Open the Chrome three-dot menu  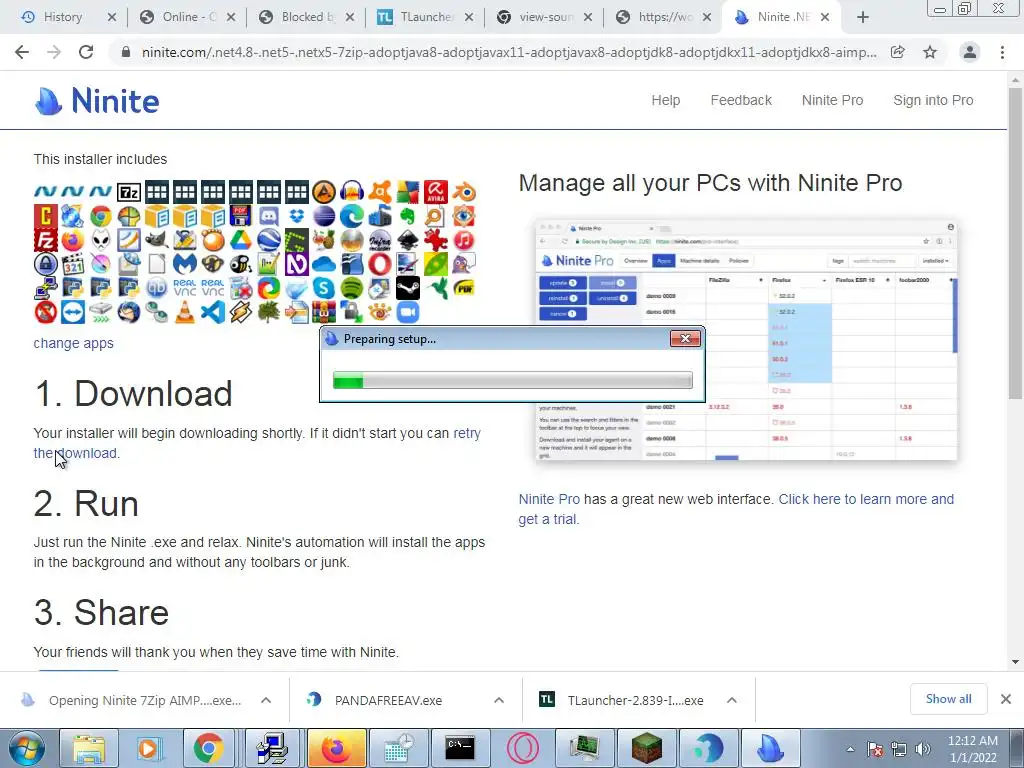click(x=1002, y=52)
